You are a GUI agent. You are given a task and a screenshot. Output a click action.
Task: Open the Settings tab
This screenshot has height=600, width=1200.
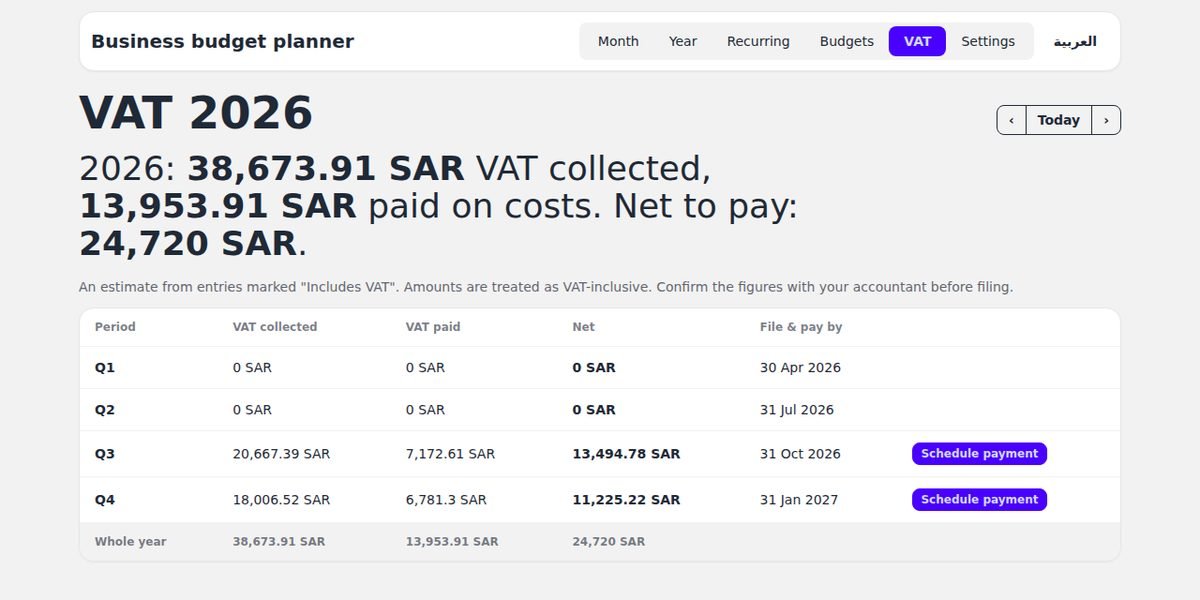point(988,41)
